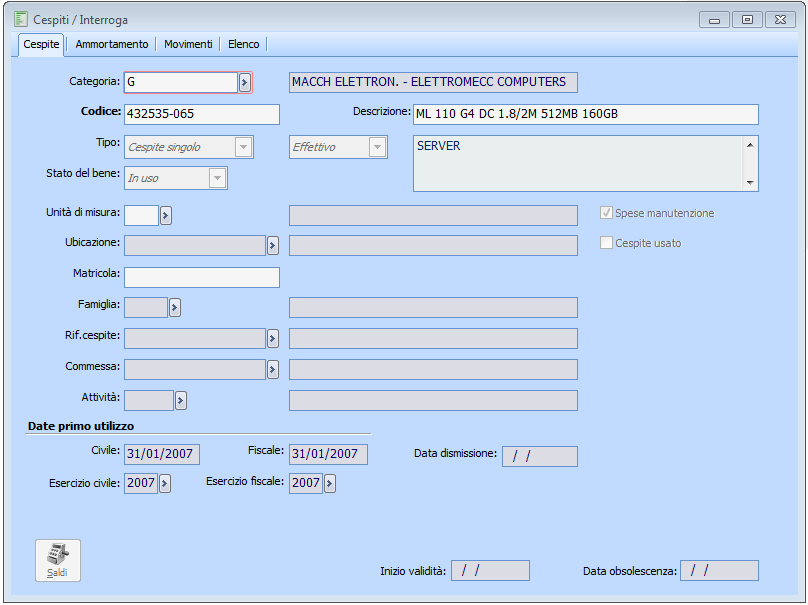Screen dimensions: 808x605
Task: Click the Inizio validità date field
Action: pyautogui.click(x=491, y=570)
